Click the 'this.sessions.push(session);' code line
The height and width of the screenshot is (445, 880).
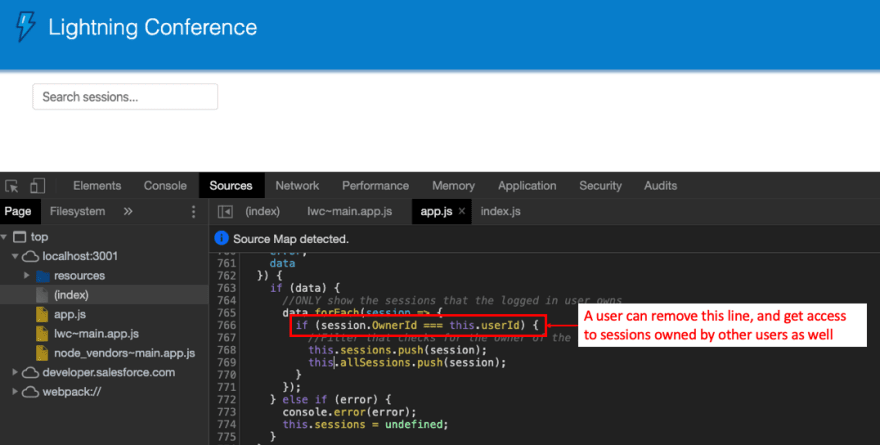(x=397, y=350)
